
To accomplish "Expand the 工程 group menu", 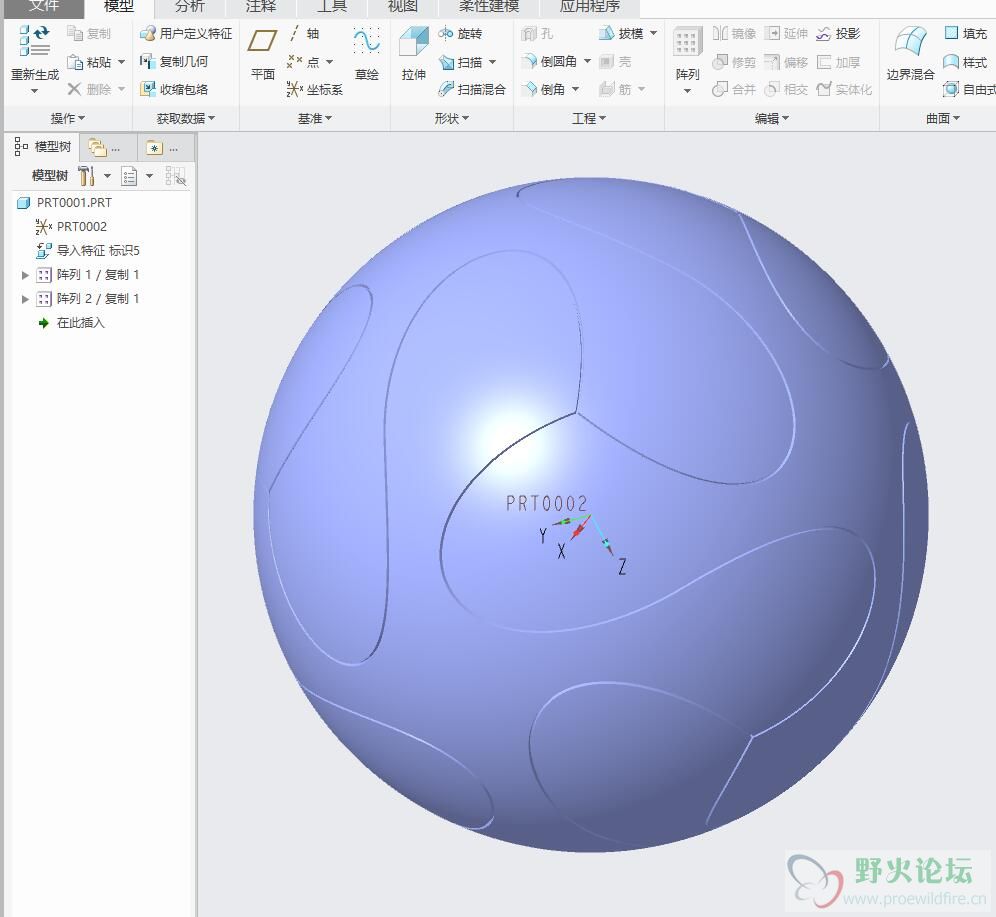I will (589, 118).
